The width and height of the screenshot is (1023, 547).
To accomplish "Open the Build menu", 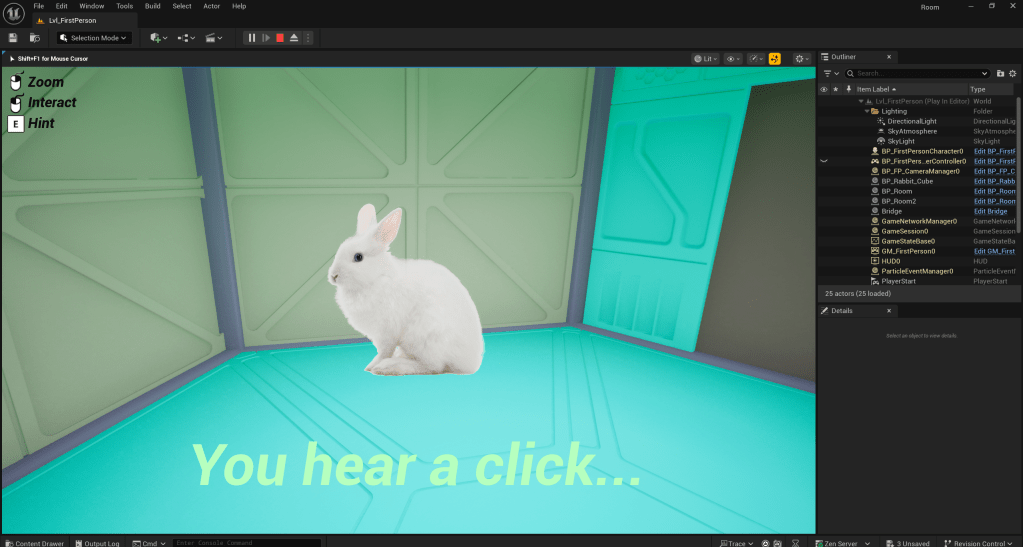I will coord(152,6).
